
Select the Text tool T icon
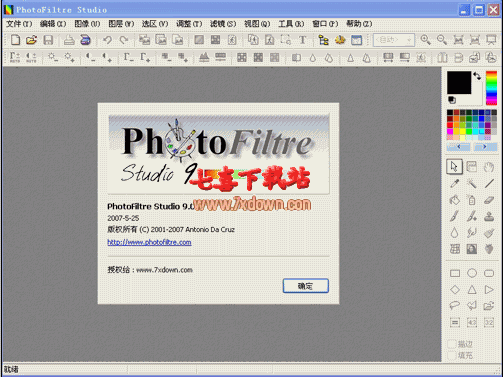pyautogui.click(x=303, y=40)
